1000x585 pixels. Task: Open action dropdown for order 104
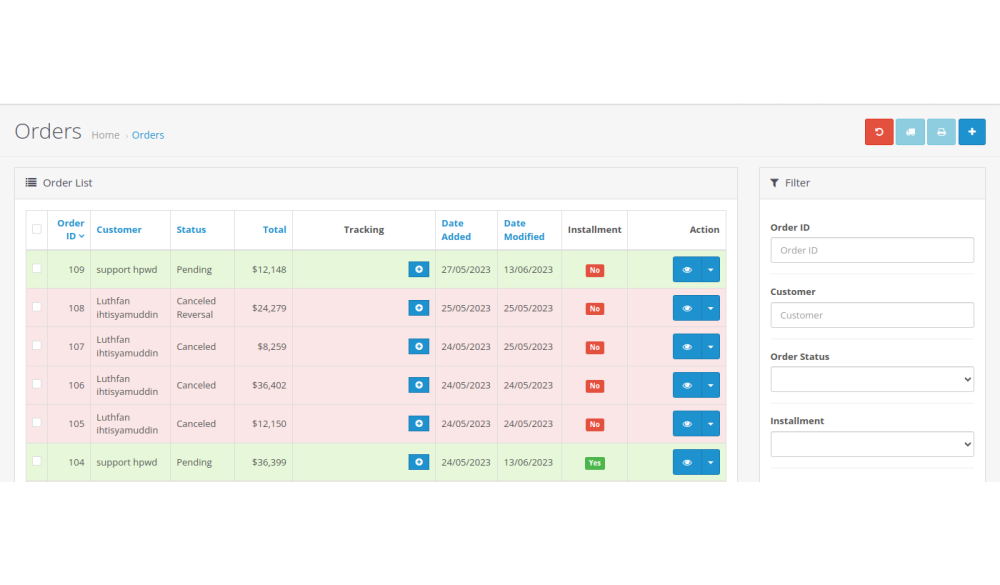(x=710, y=463)
